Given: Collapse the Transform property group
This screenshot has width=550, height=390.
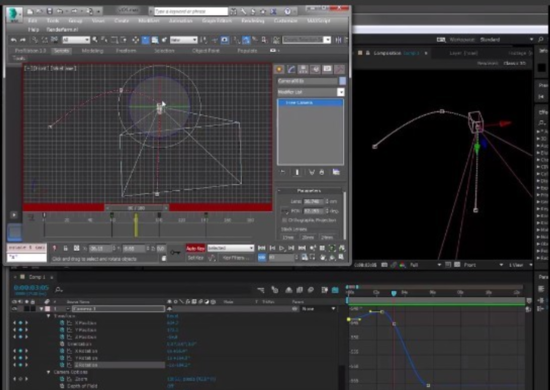Looking at the screenshot, I should [49, 316].
